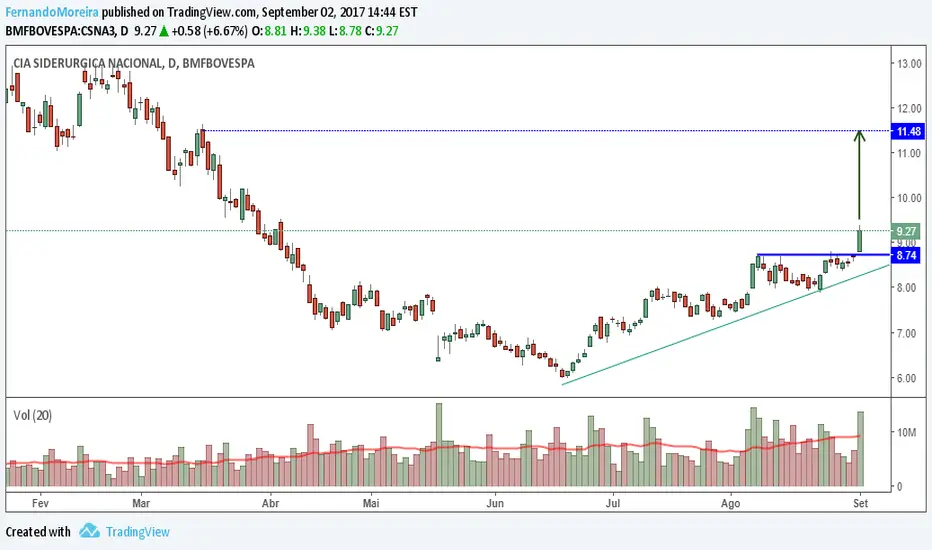Click the 13.00 price axis label
The image size is (932, 550).
[x=909, y=64]
